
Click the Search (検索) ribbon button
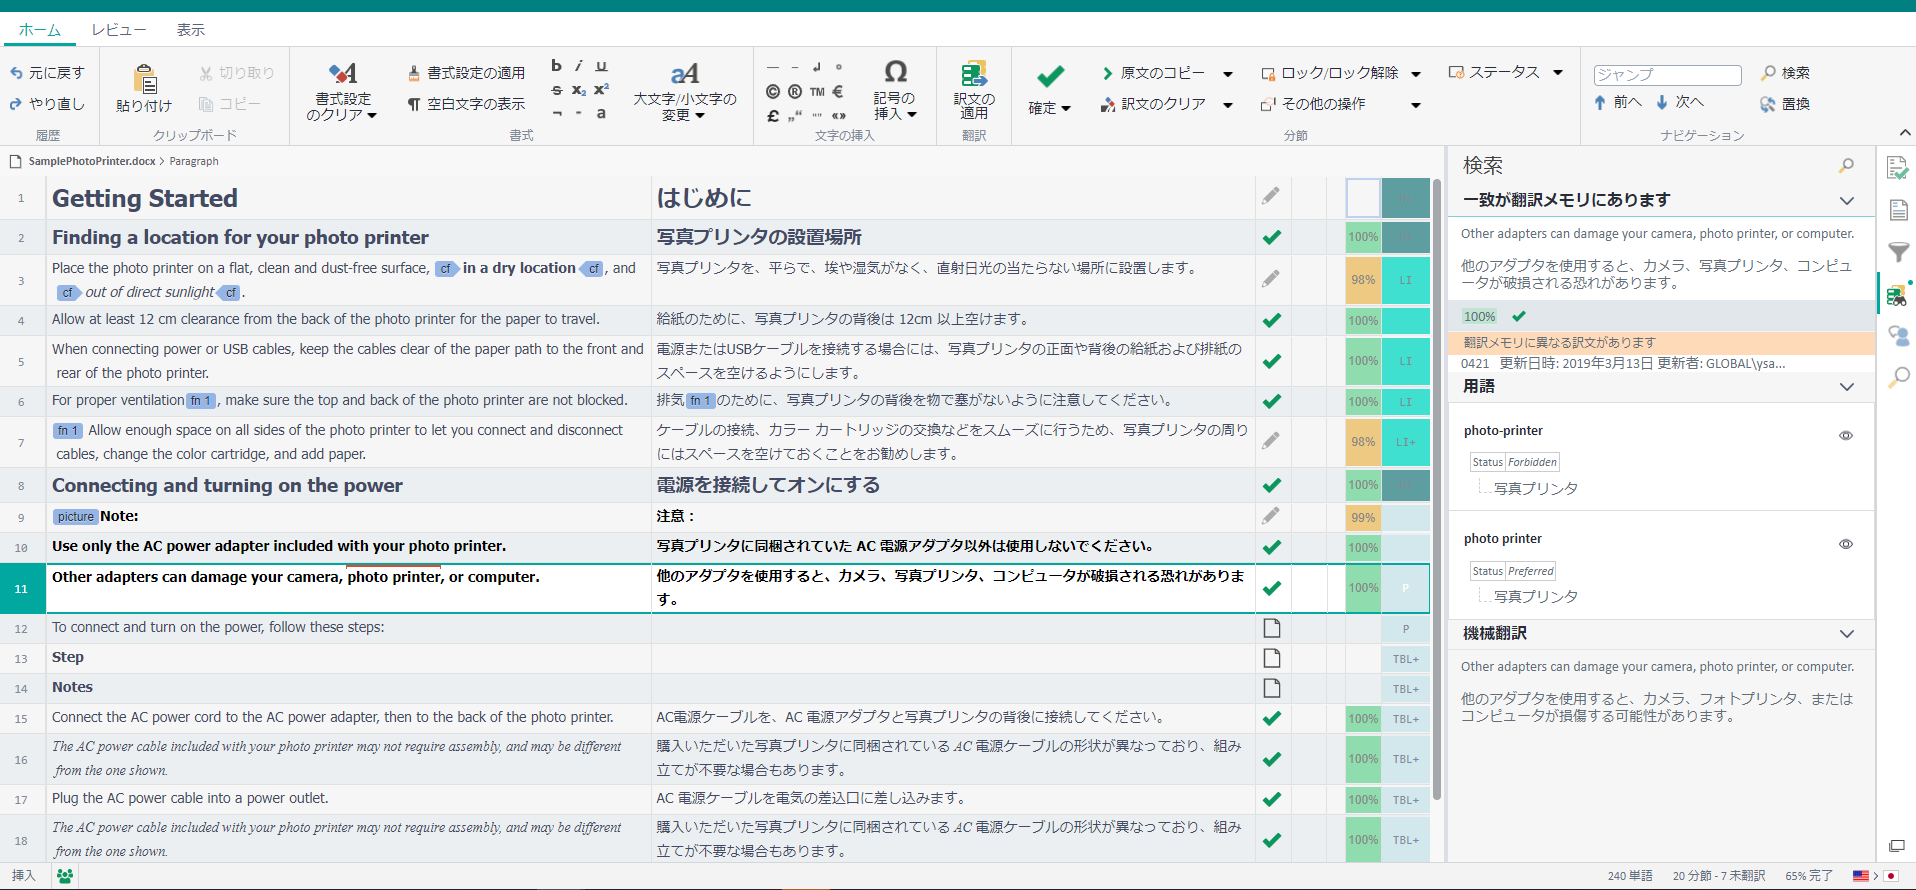[x=1785, y=73]
